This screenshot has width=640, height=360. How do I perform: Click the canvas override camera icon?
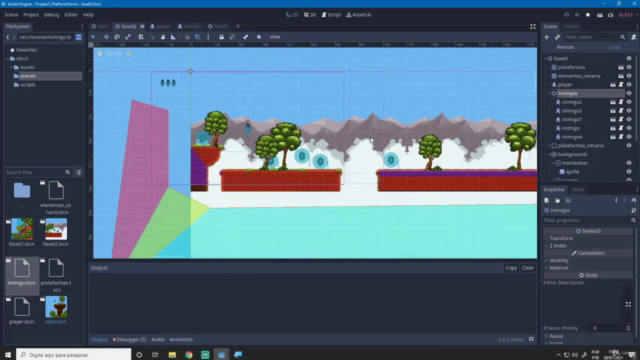tap(259, 37)
